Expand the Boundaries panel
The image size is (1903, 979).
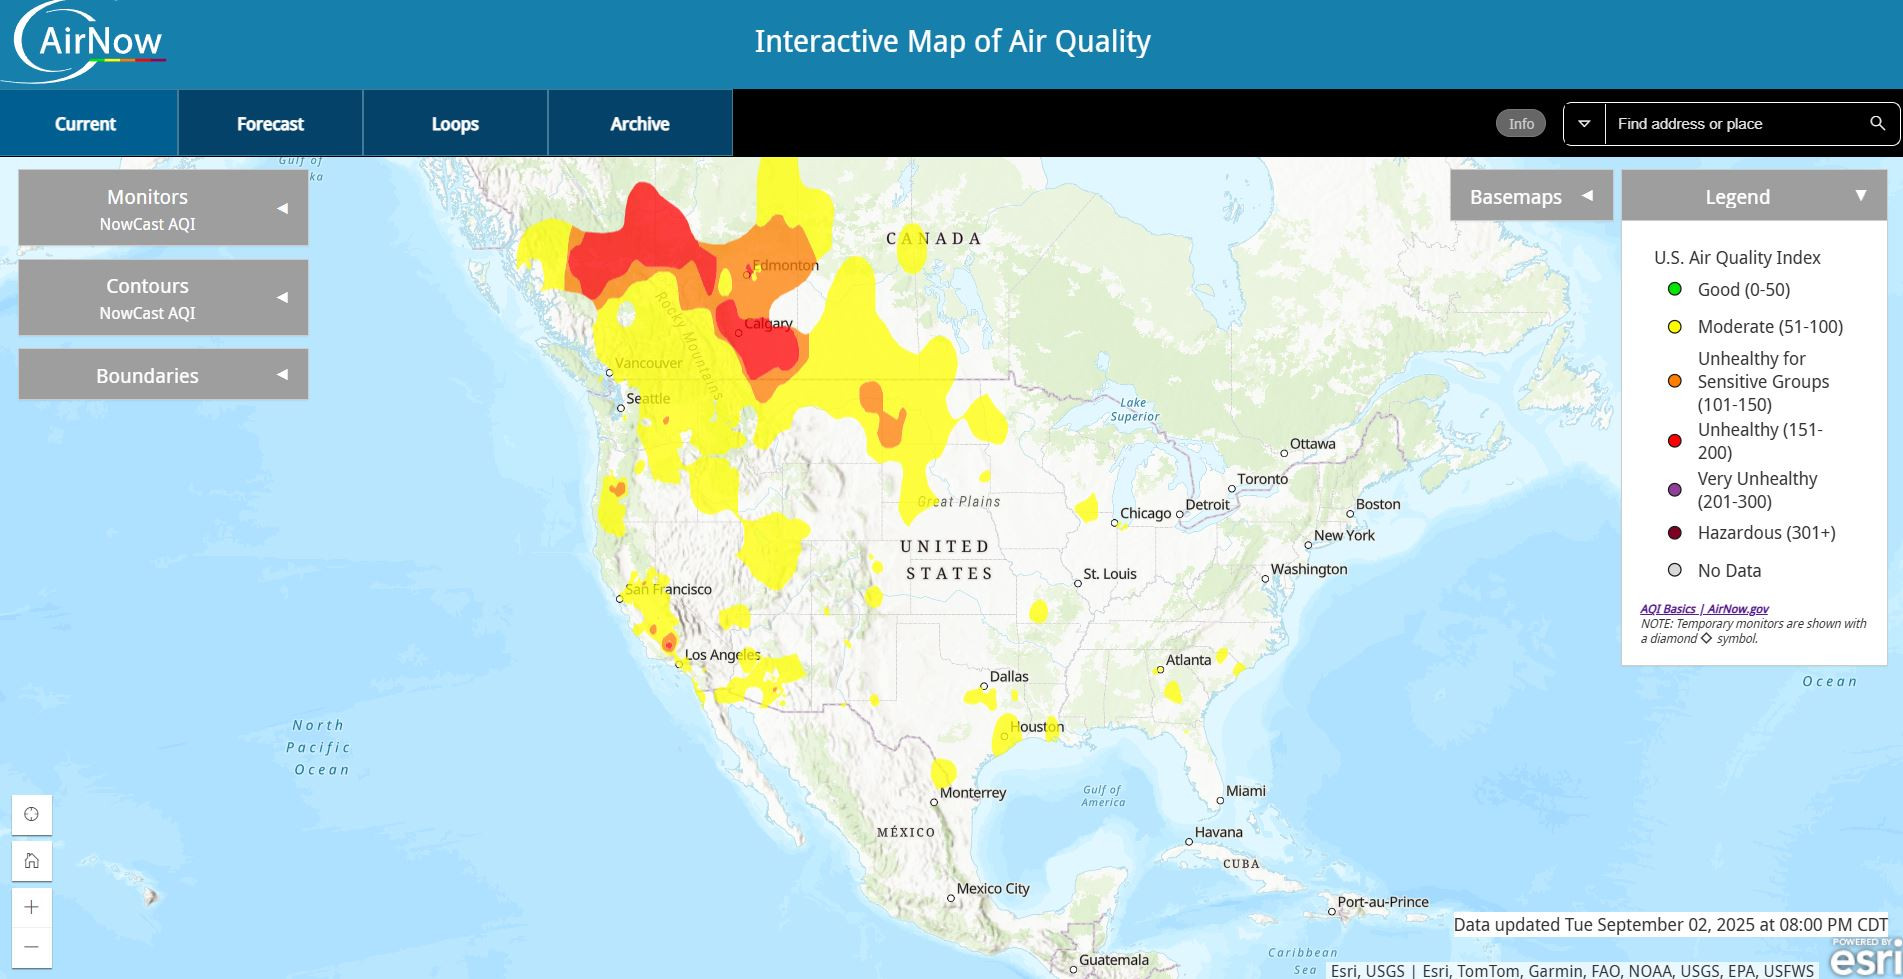pos(163,375)
